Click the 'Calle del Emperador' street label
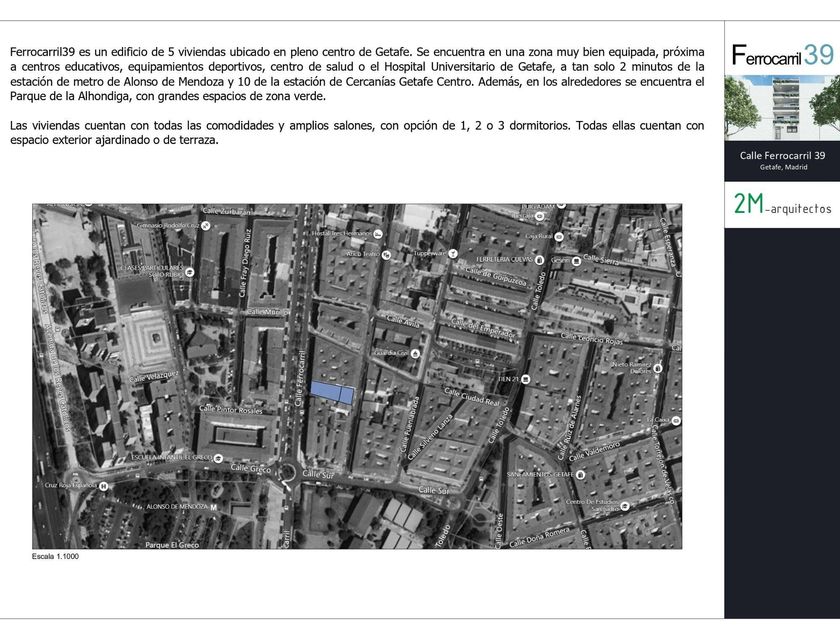 coord(484,327)
